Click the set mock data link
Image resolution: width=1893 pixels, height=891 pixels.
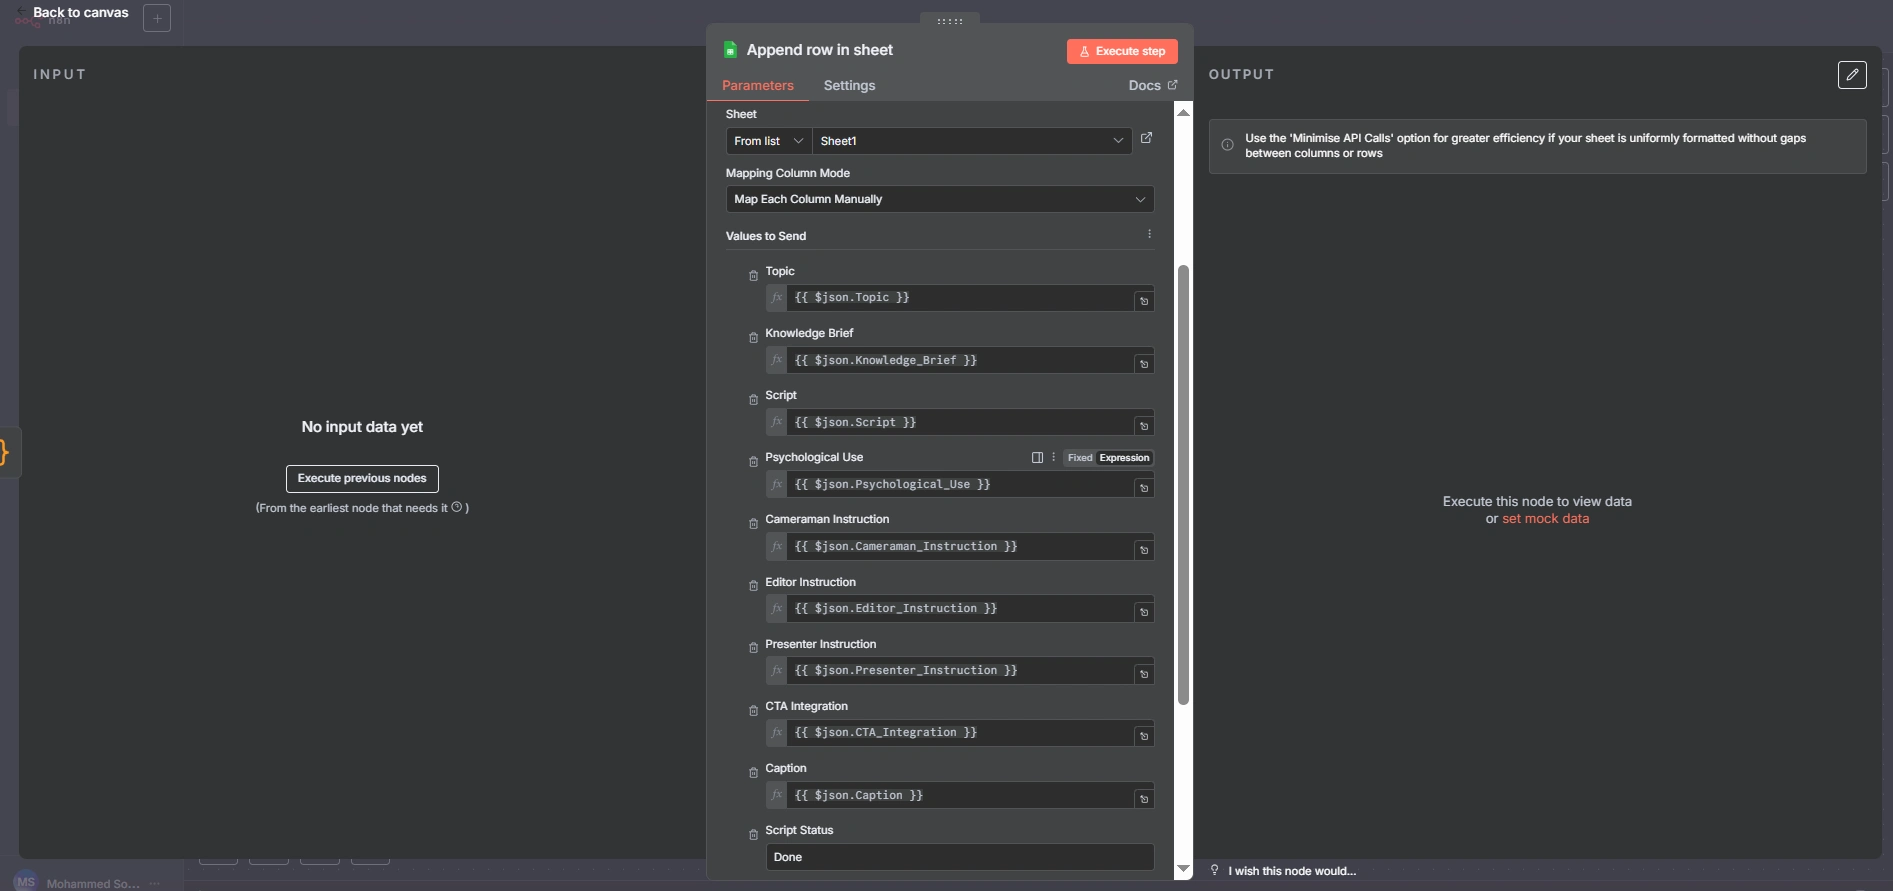pos(1545,519)
